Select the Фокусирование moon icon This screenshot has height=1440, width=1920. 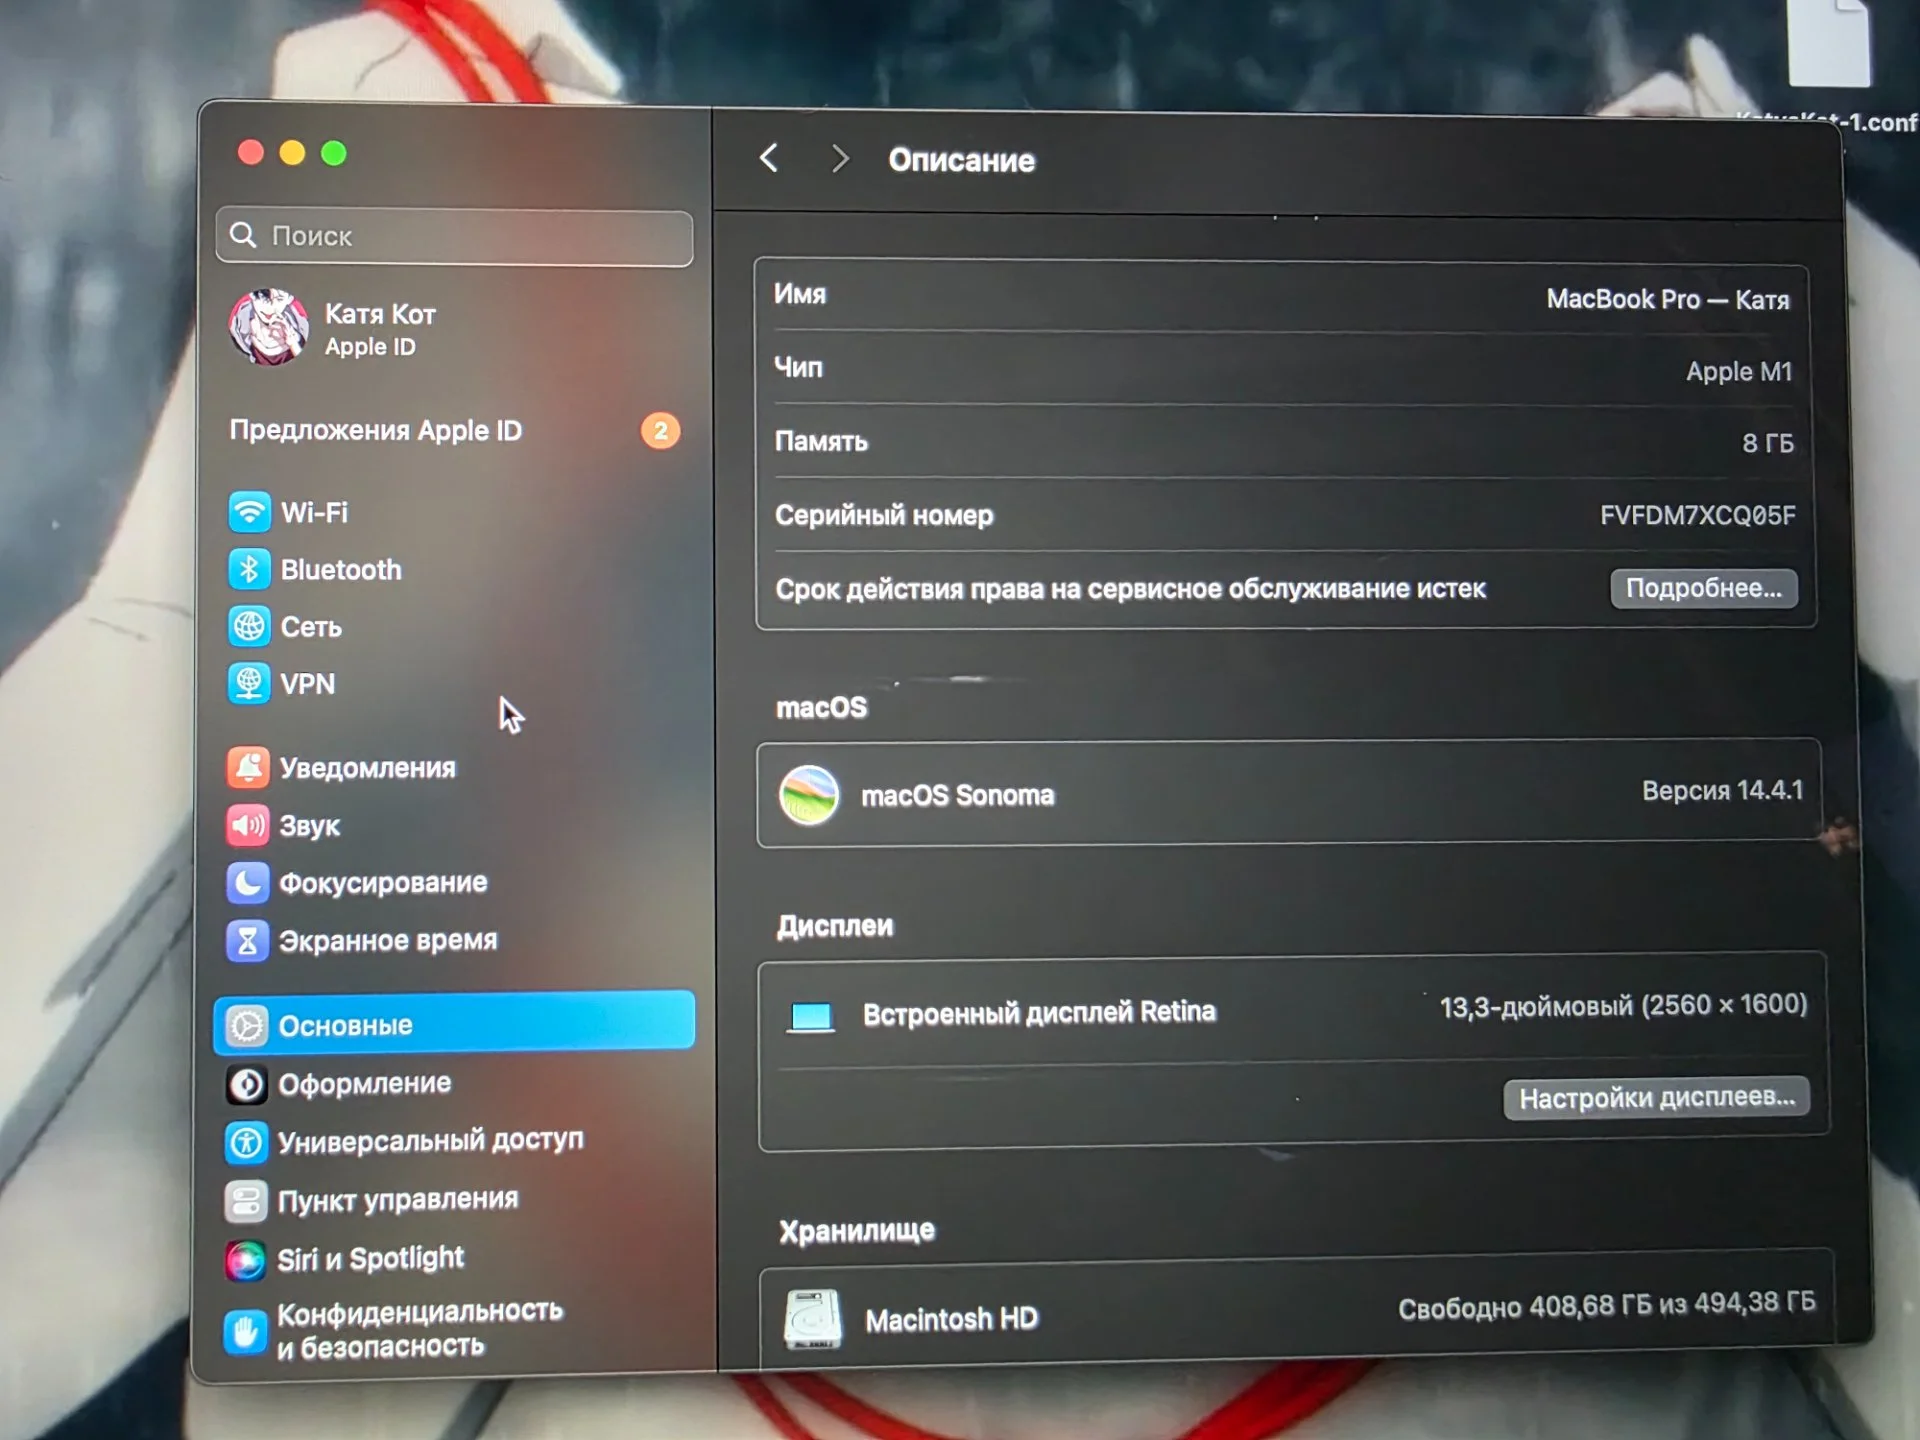[x=247, y=882]
